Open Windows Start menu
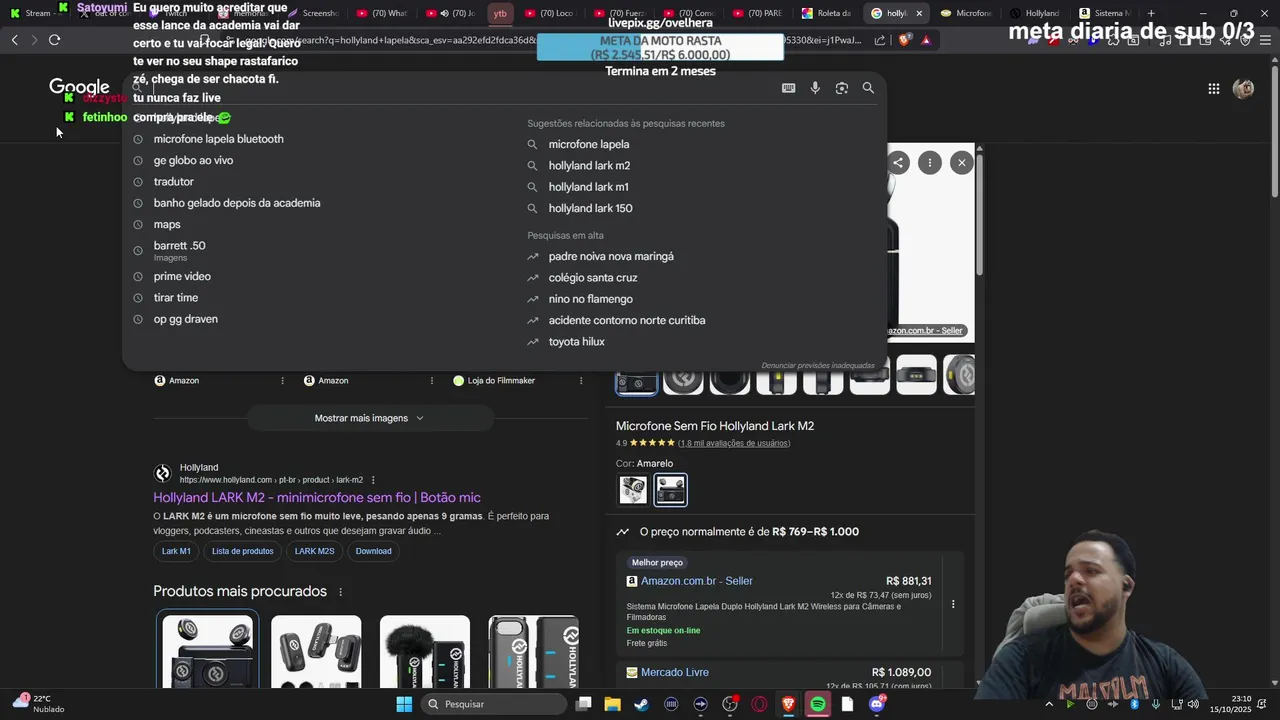 404,704
